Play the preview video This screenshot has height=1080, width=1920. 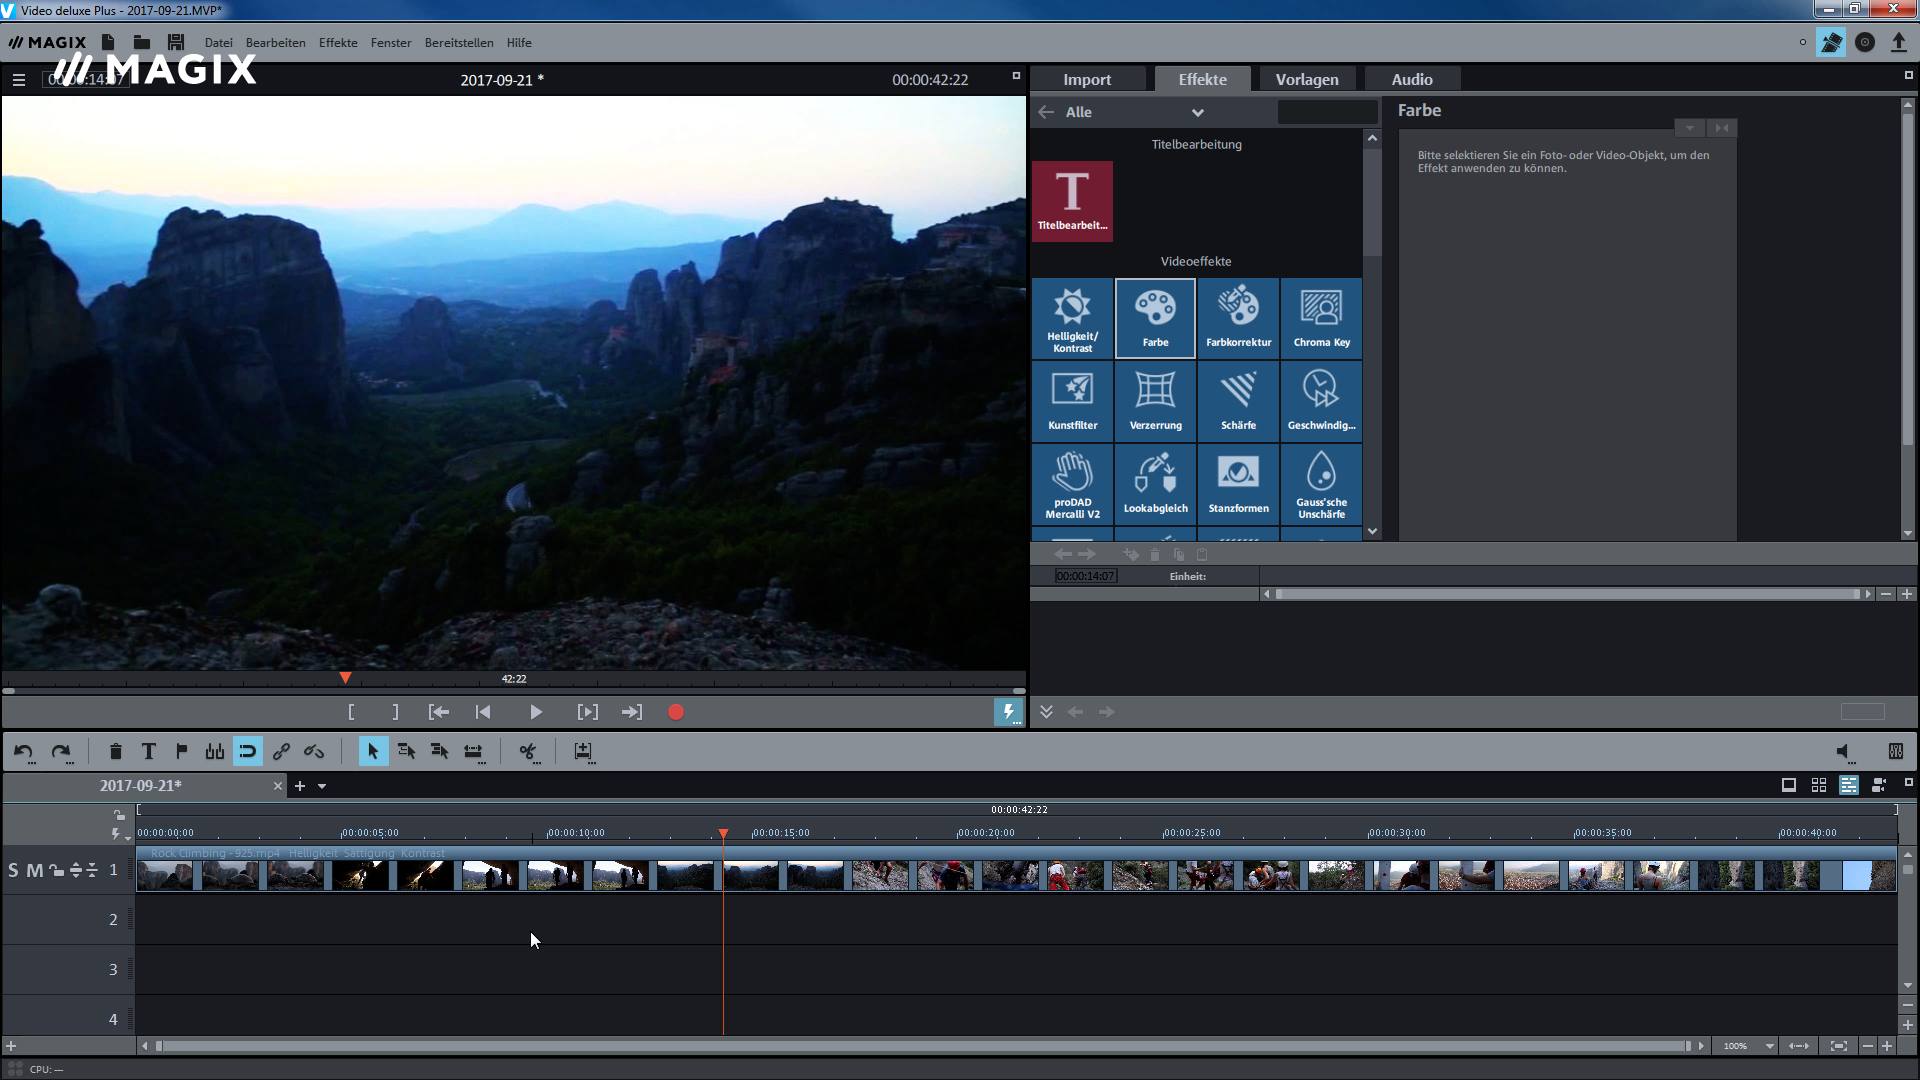point(535,712)
